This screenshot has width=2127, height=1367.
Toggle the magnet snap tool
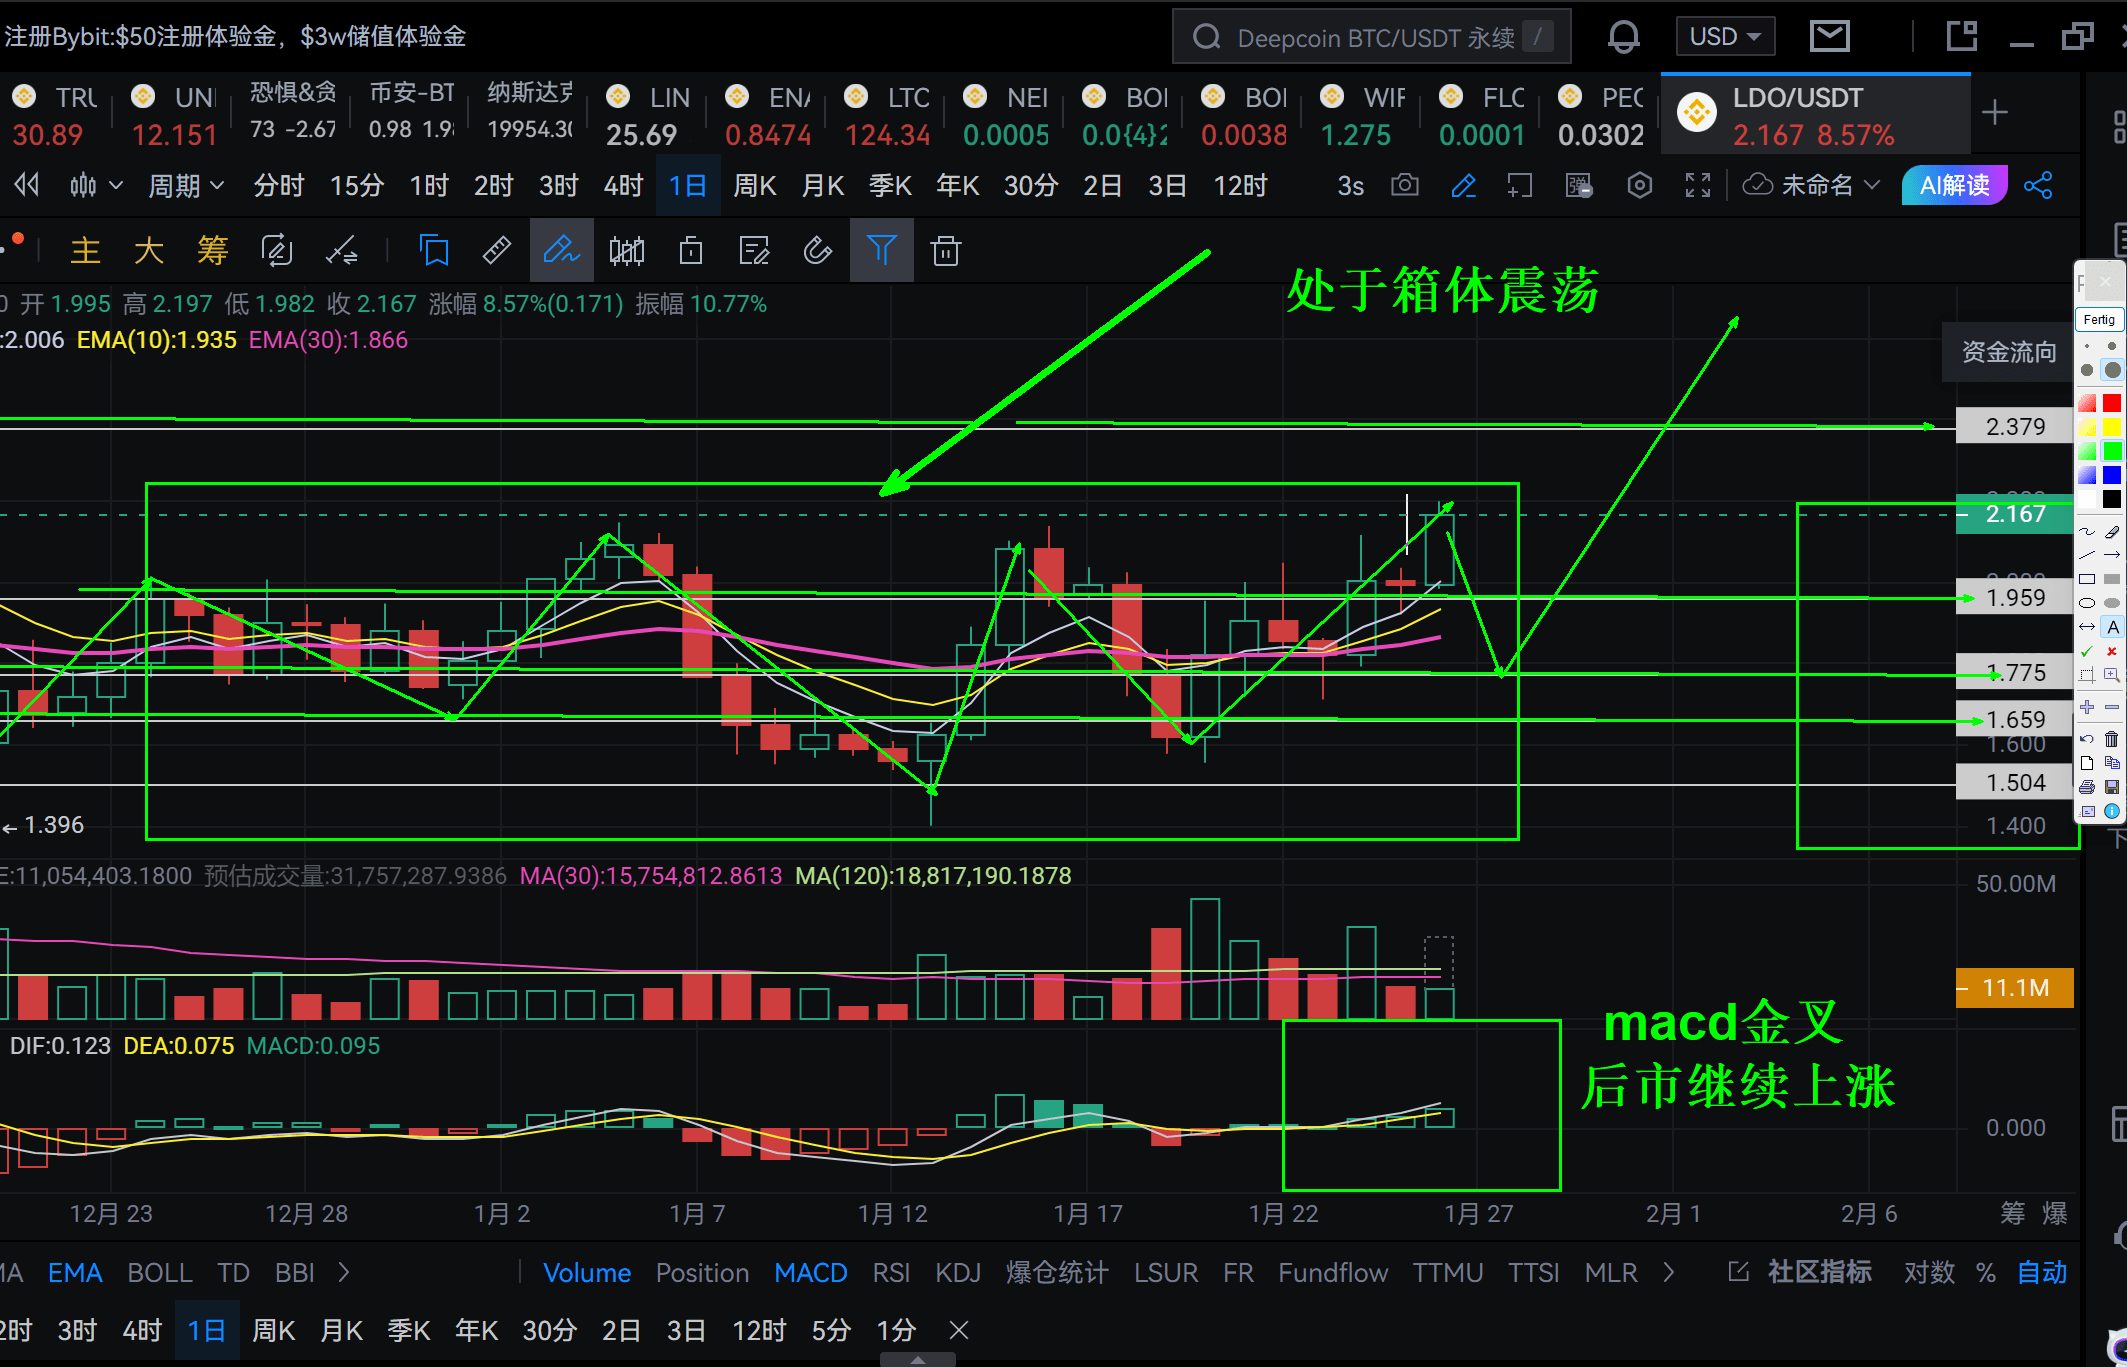(817, 250)
